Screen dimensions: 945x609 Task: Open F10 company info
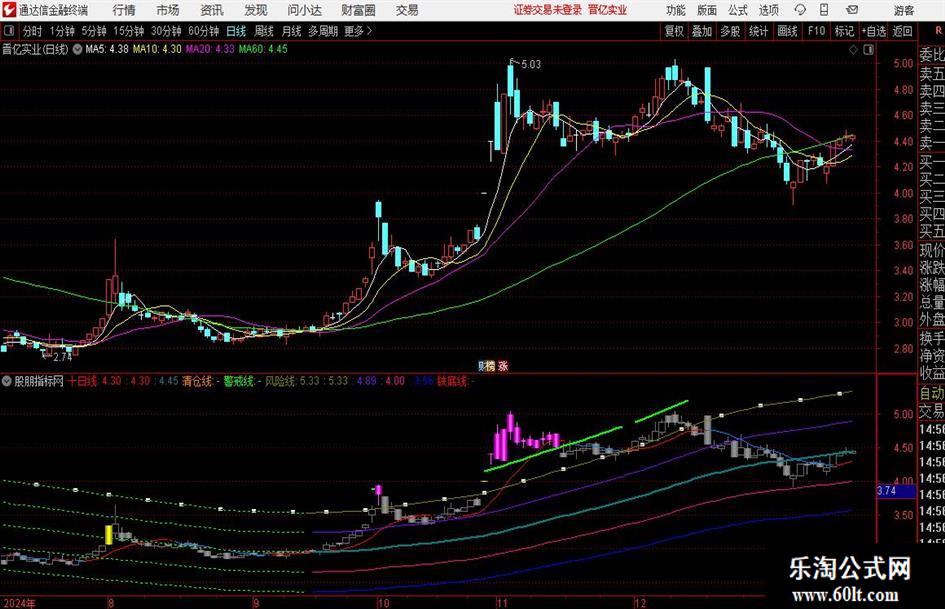point(816,31)
